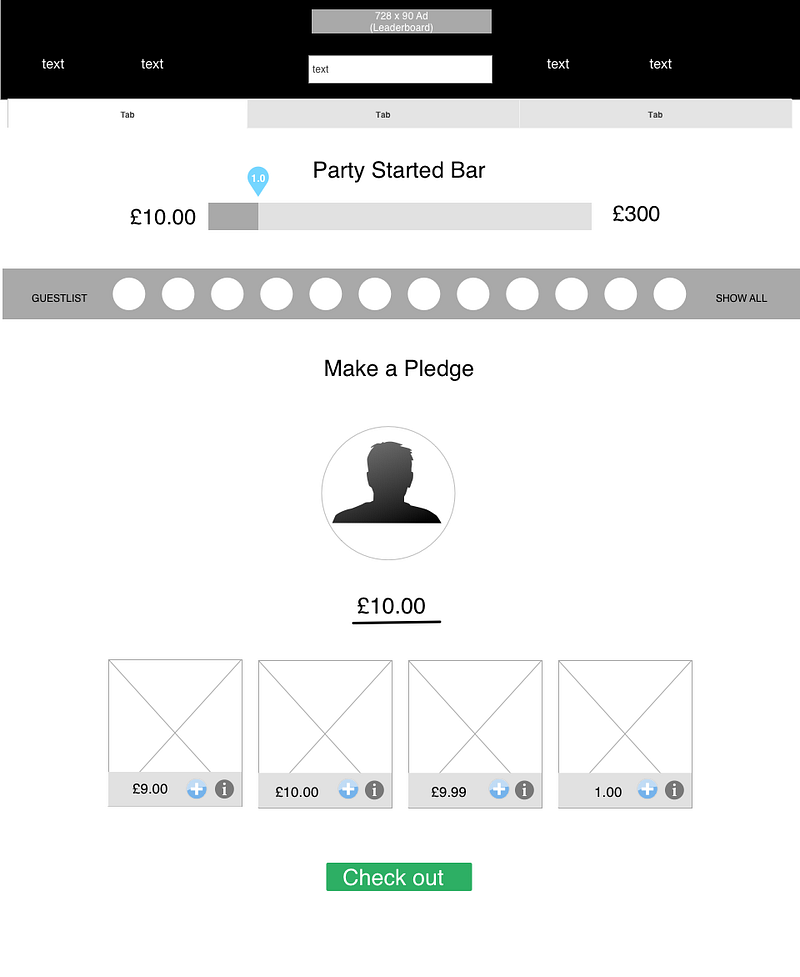Click the blue 1.0 progress marker

pos(258,180)
